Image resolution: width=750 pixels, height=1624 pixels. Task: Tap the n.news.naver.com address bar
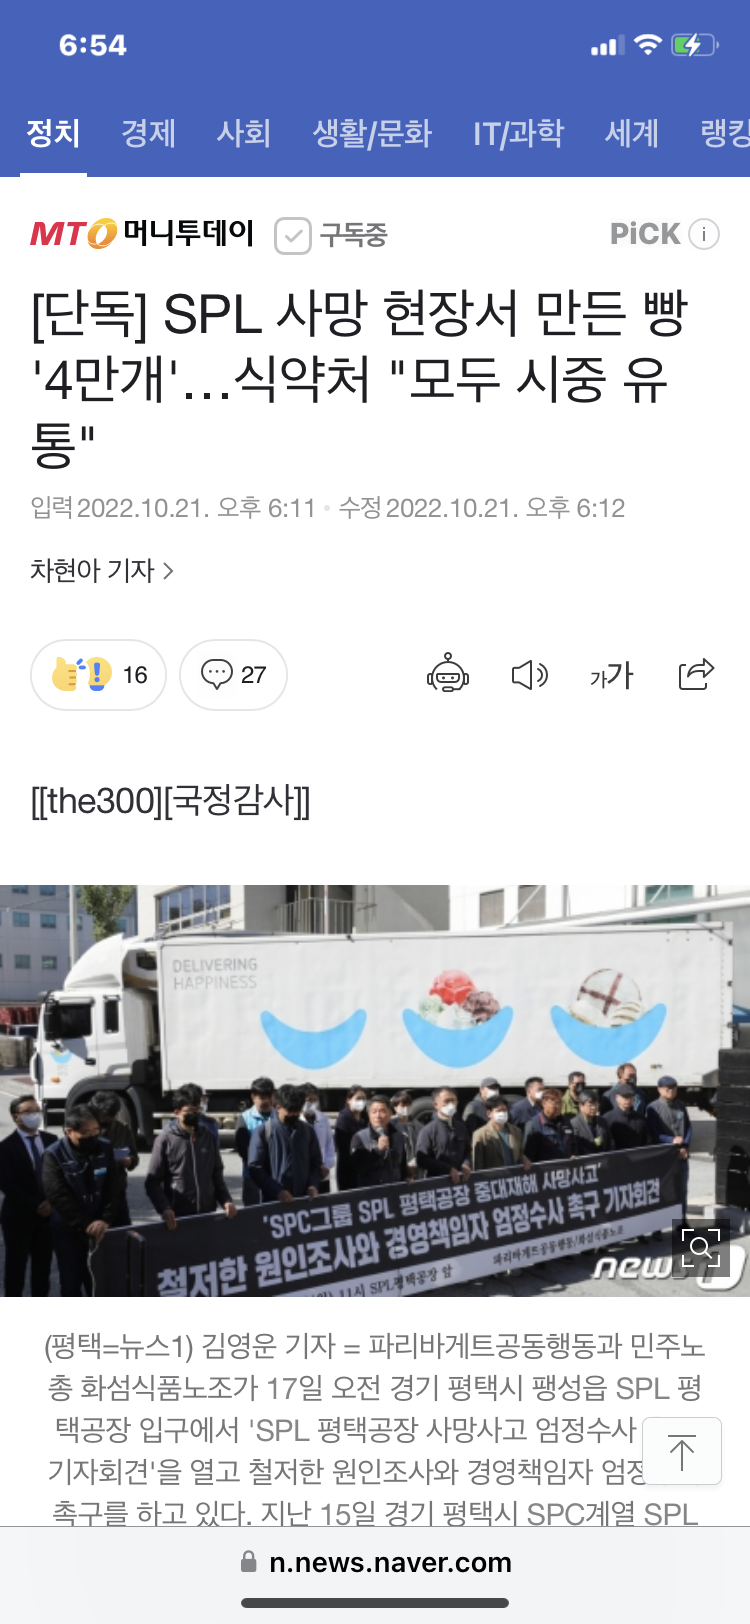(375, 1562)
